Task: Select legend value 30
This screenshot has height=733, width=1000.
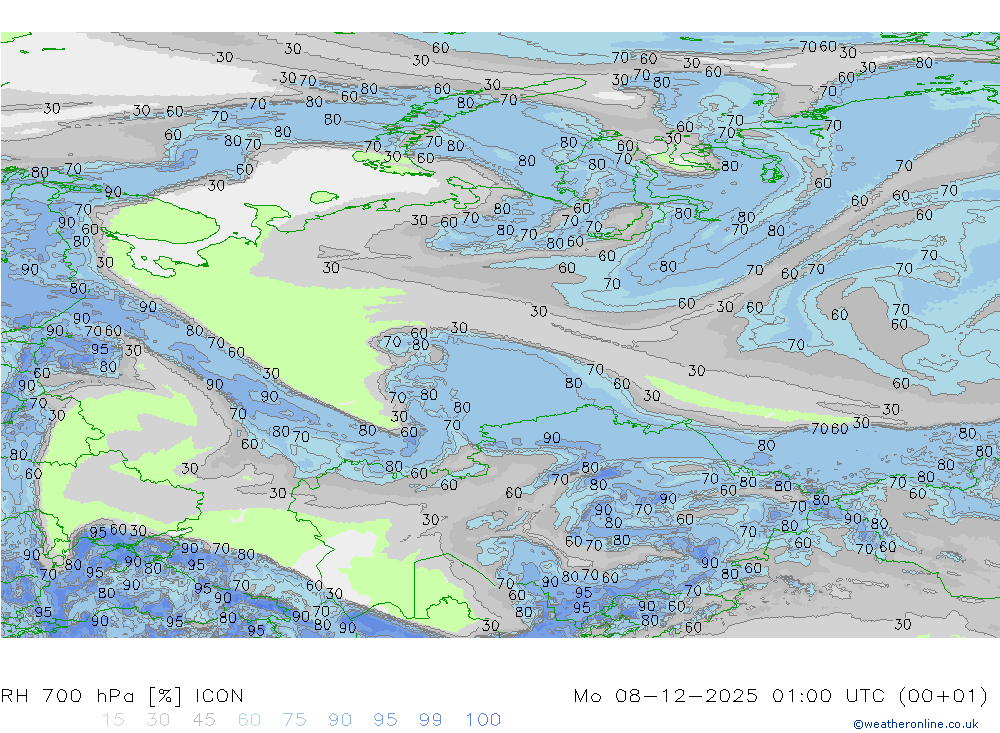Action: [158, 720]
